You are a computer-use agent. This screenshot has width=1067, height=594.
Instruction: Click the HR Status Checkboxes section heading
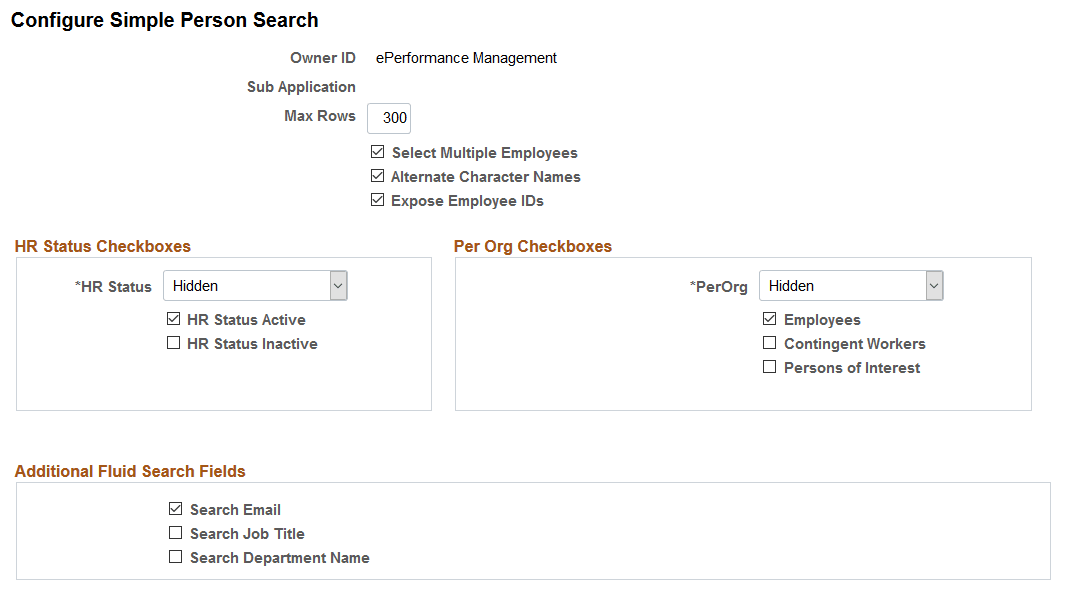point(102,246)
